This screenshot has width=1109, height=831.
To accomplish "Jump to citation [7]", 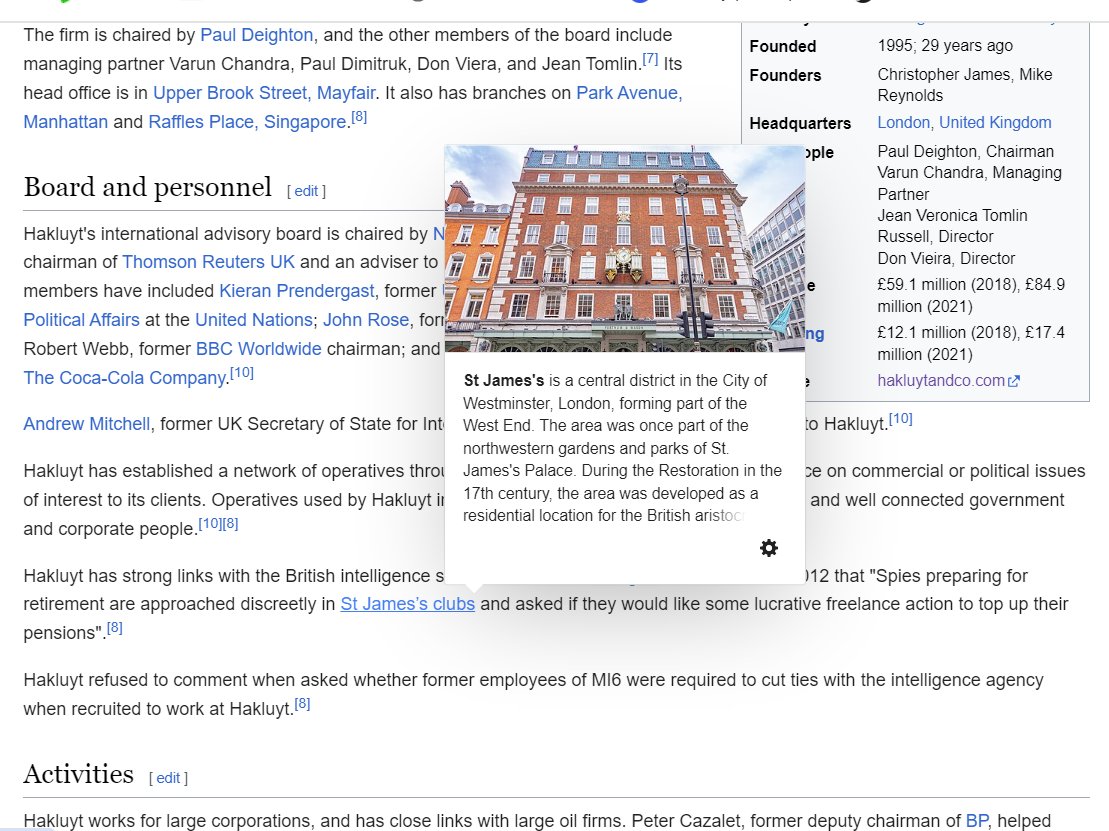I will [x=650, y=59].
